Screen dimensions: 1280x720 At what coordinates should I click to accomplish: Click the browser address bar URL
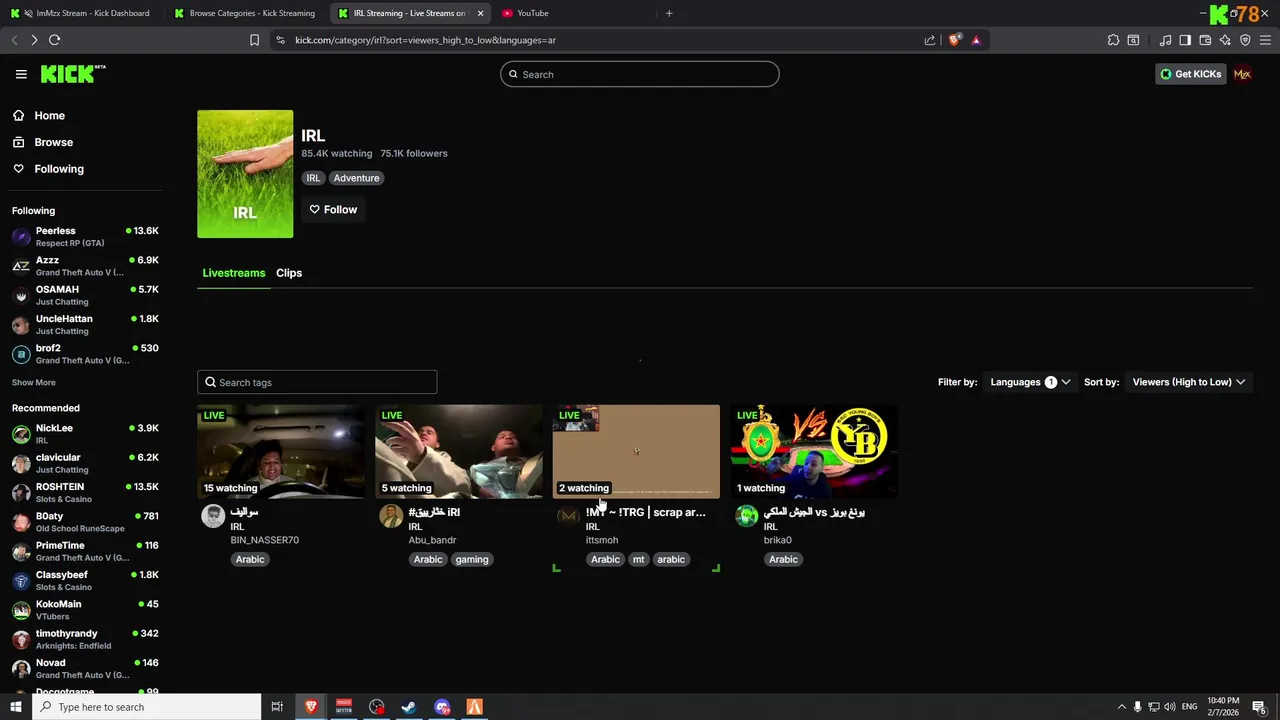425,40
